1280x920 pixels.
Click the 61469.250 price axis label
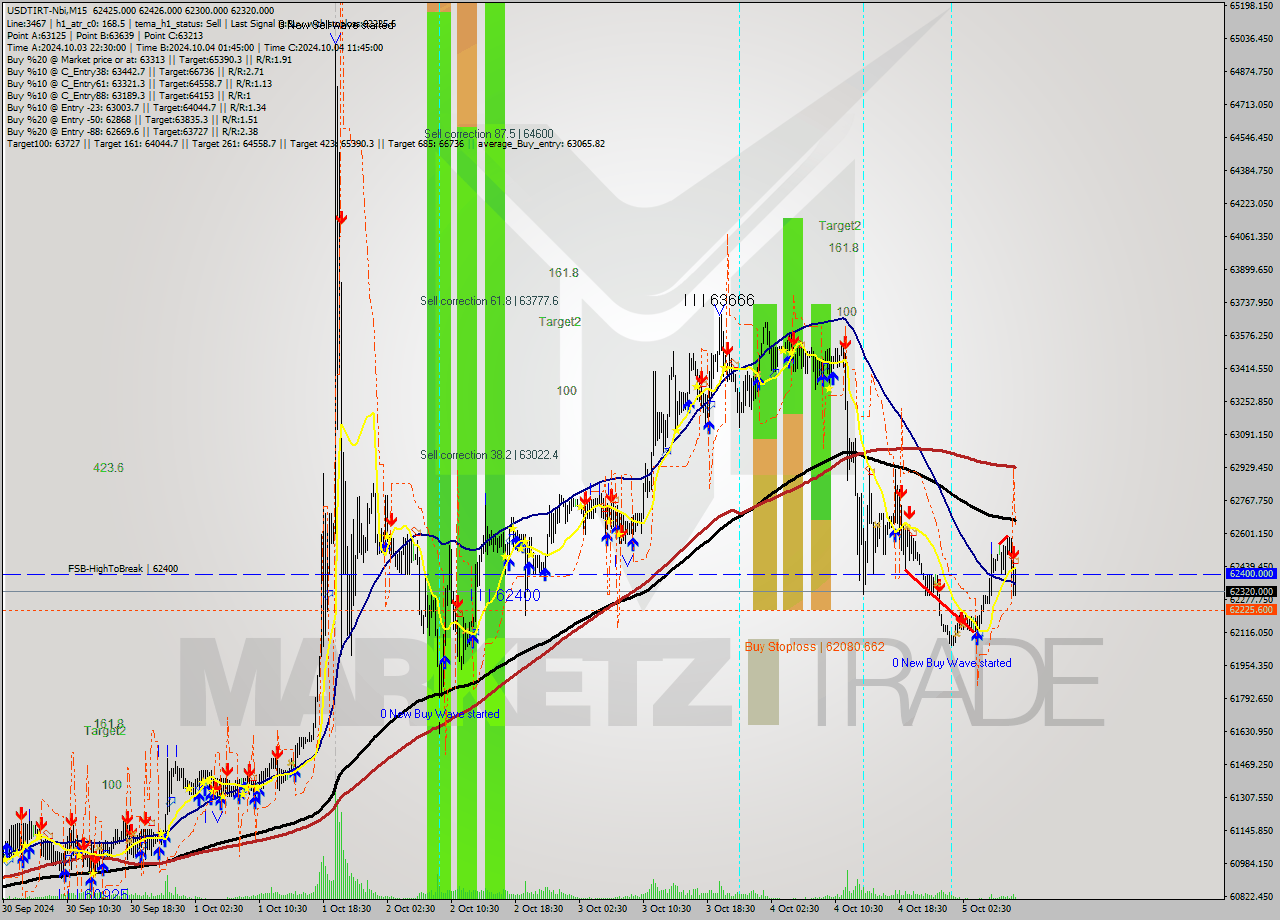click(x=1251, y=765)
